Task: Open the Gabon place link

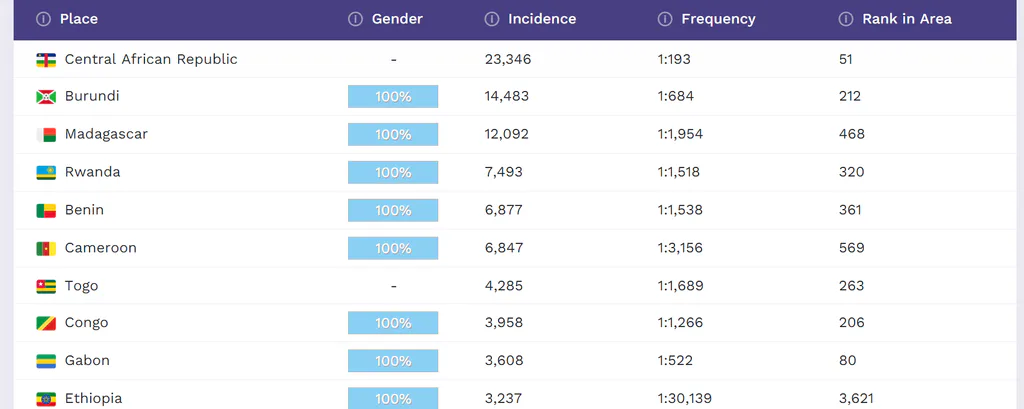Action: point(87,361)
